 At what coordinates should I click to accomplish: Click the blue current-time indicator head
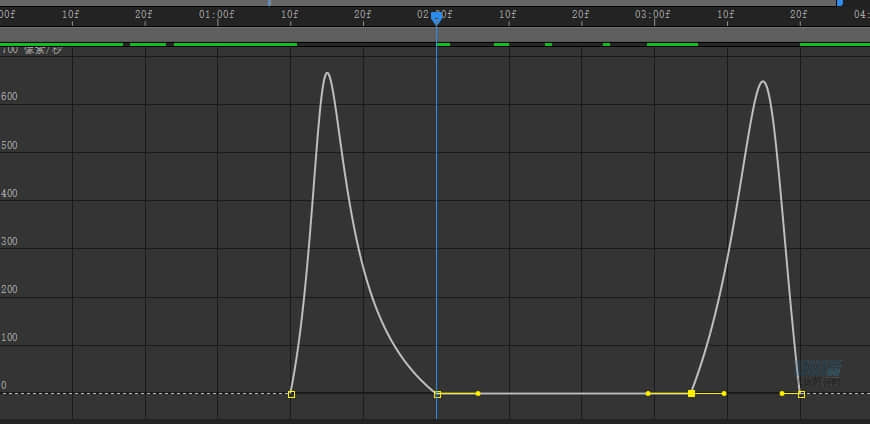[436, 18]
